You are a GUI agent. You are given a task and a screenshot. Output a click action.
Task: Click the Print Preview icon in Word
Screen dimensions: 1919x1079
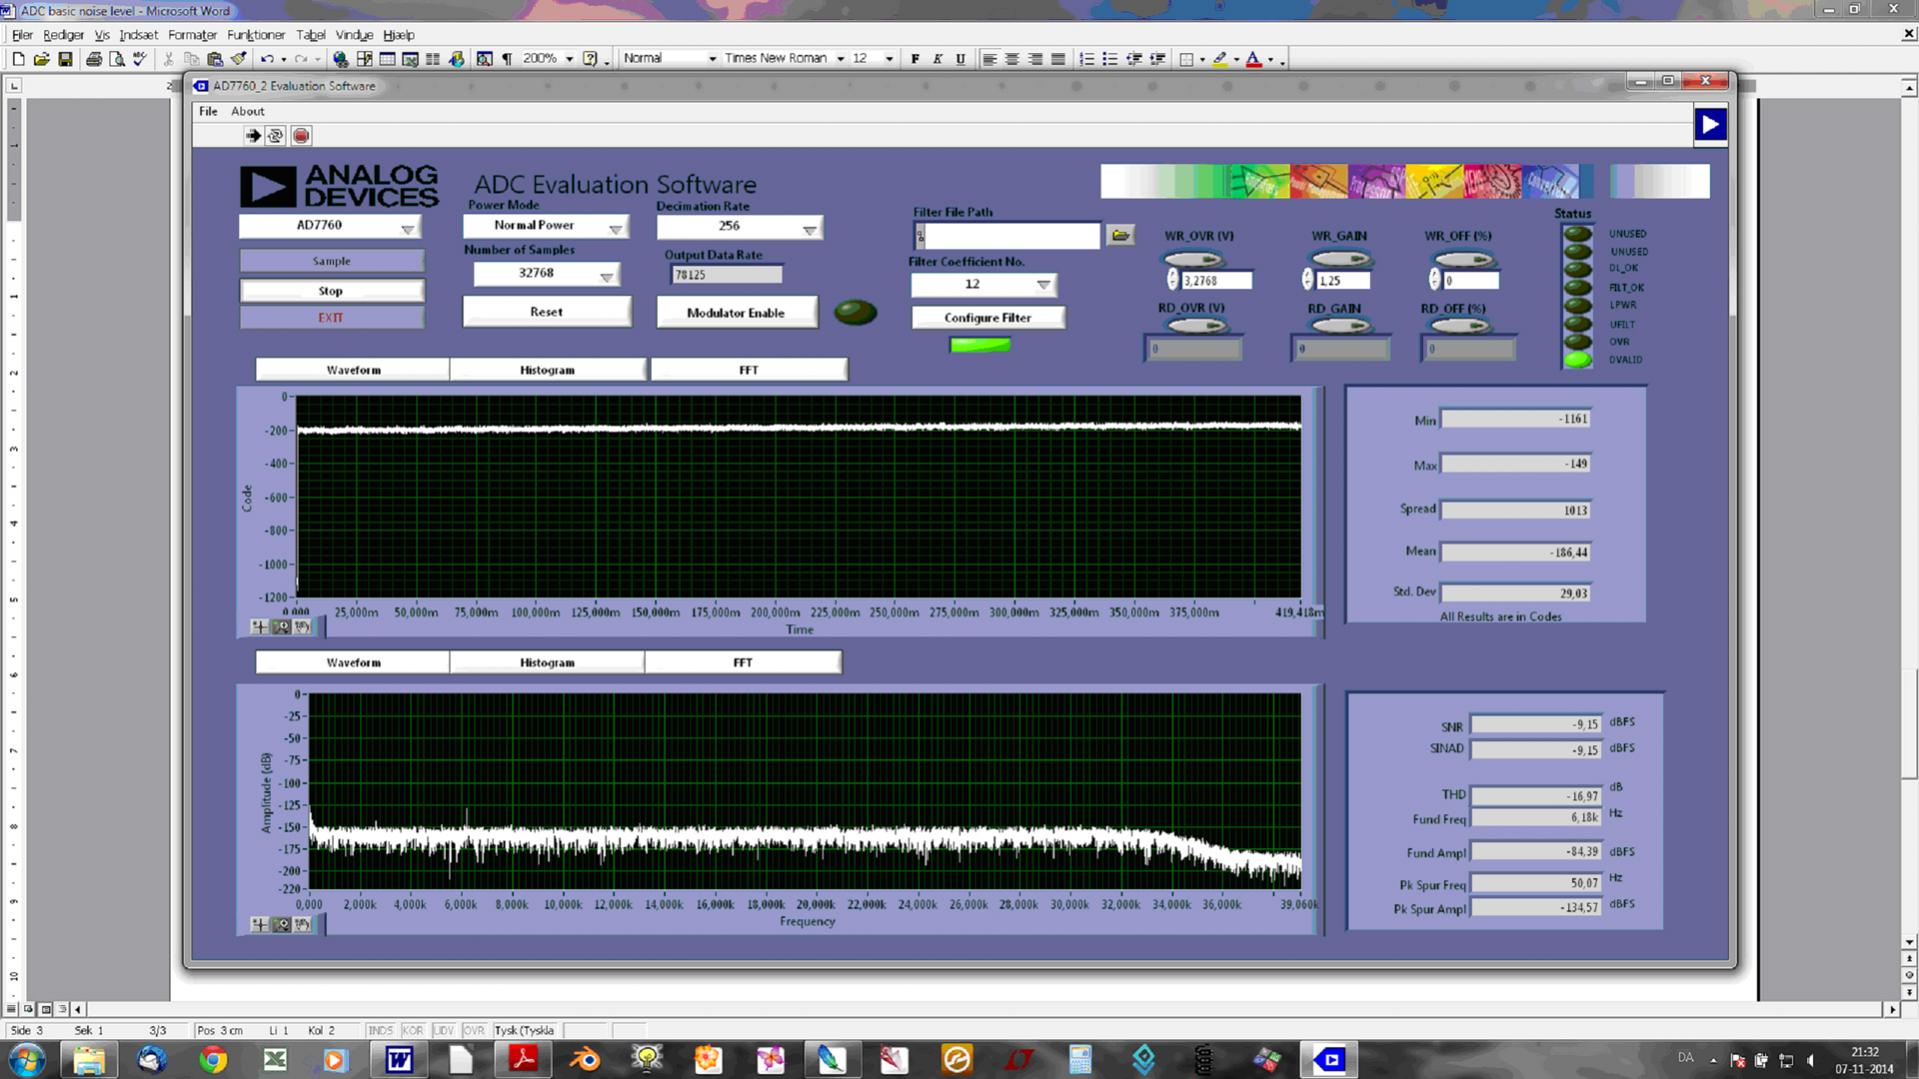[x=116, y=59]
